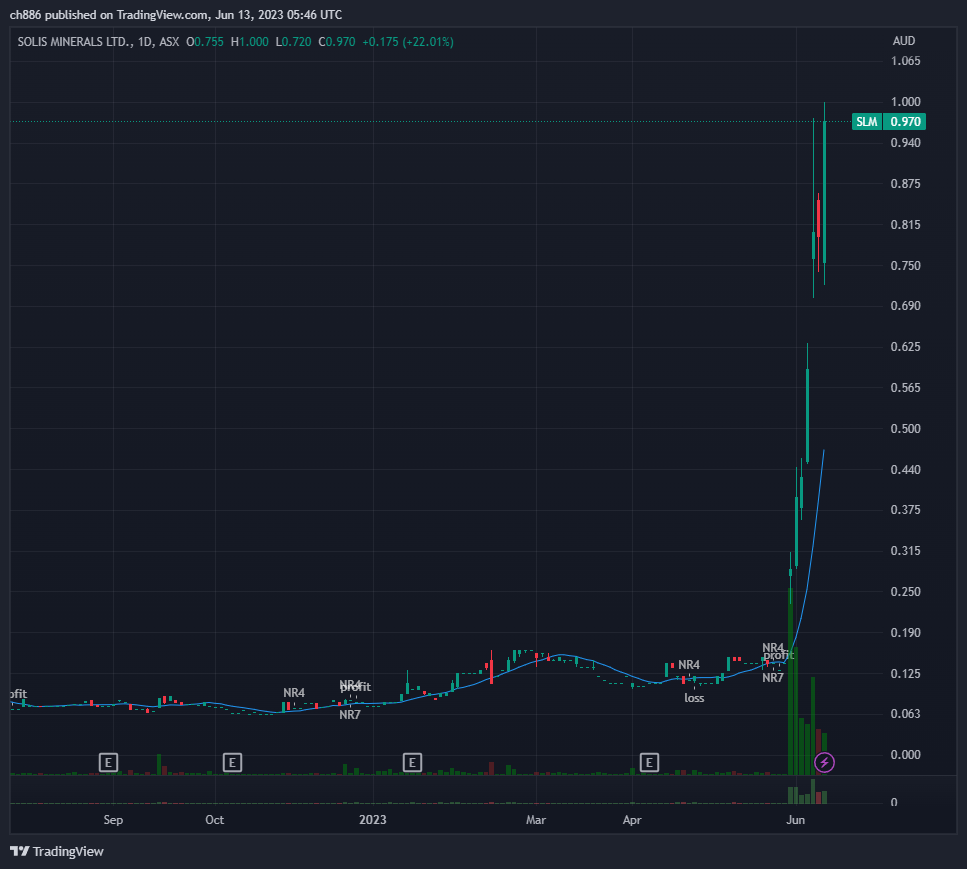
Task: Click the ch886 published header text
Action: pyautogui.click(x=176, y=15)
